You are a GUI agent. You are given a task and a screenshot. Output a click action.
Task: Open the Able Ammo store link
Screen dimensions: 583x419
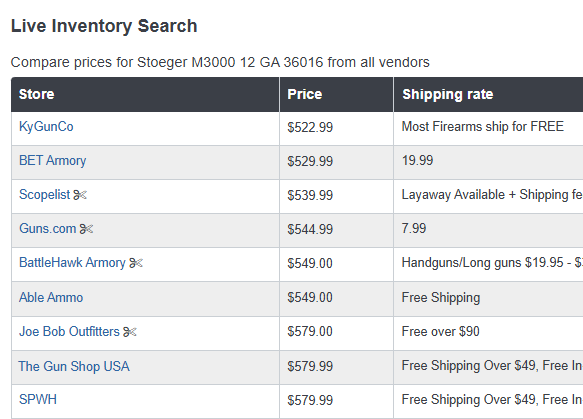(51, 297)
